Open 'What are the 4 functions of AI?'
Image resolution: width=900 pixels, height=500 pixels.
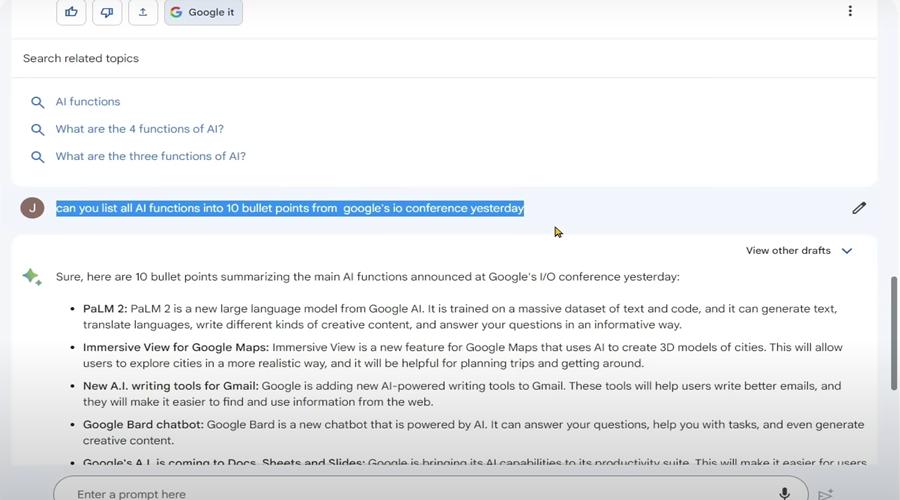coord(139,129)
